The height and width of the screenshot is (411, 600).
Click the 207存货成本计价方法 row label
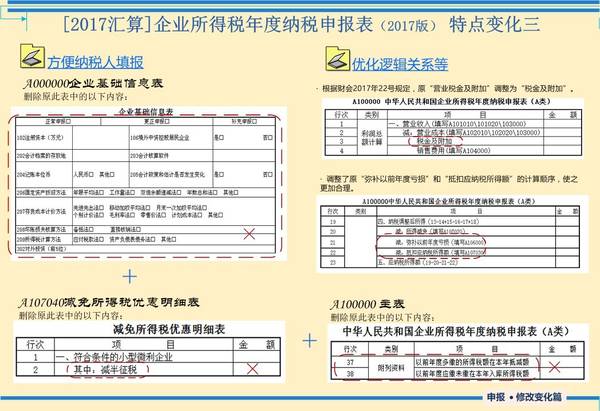coord(41,211)
